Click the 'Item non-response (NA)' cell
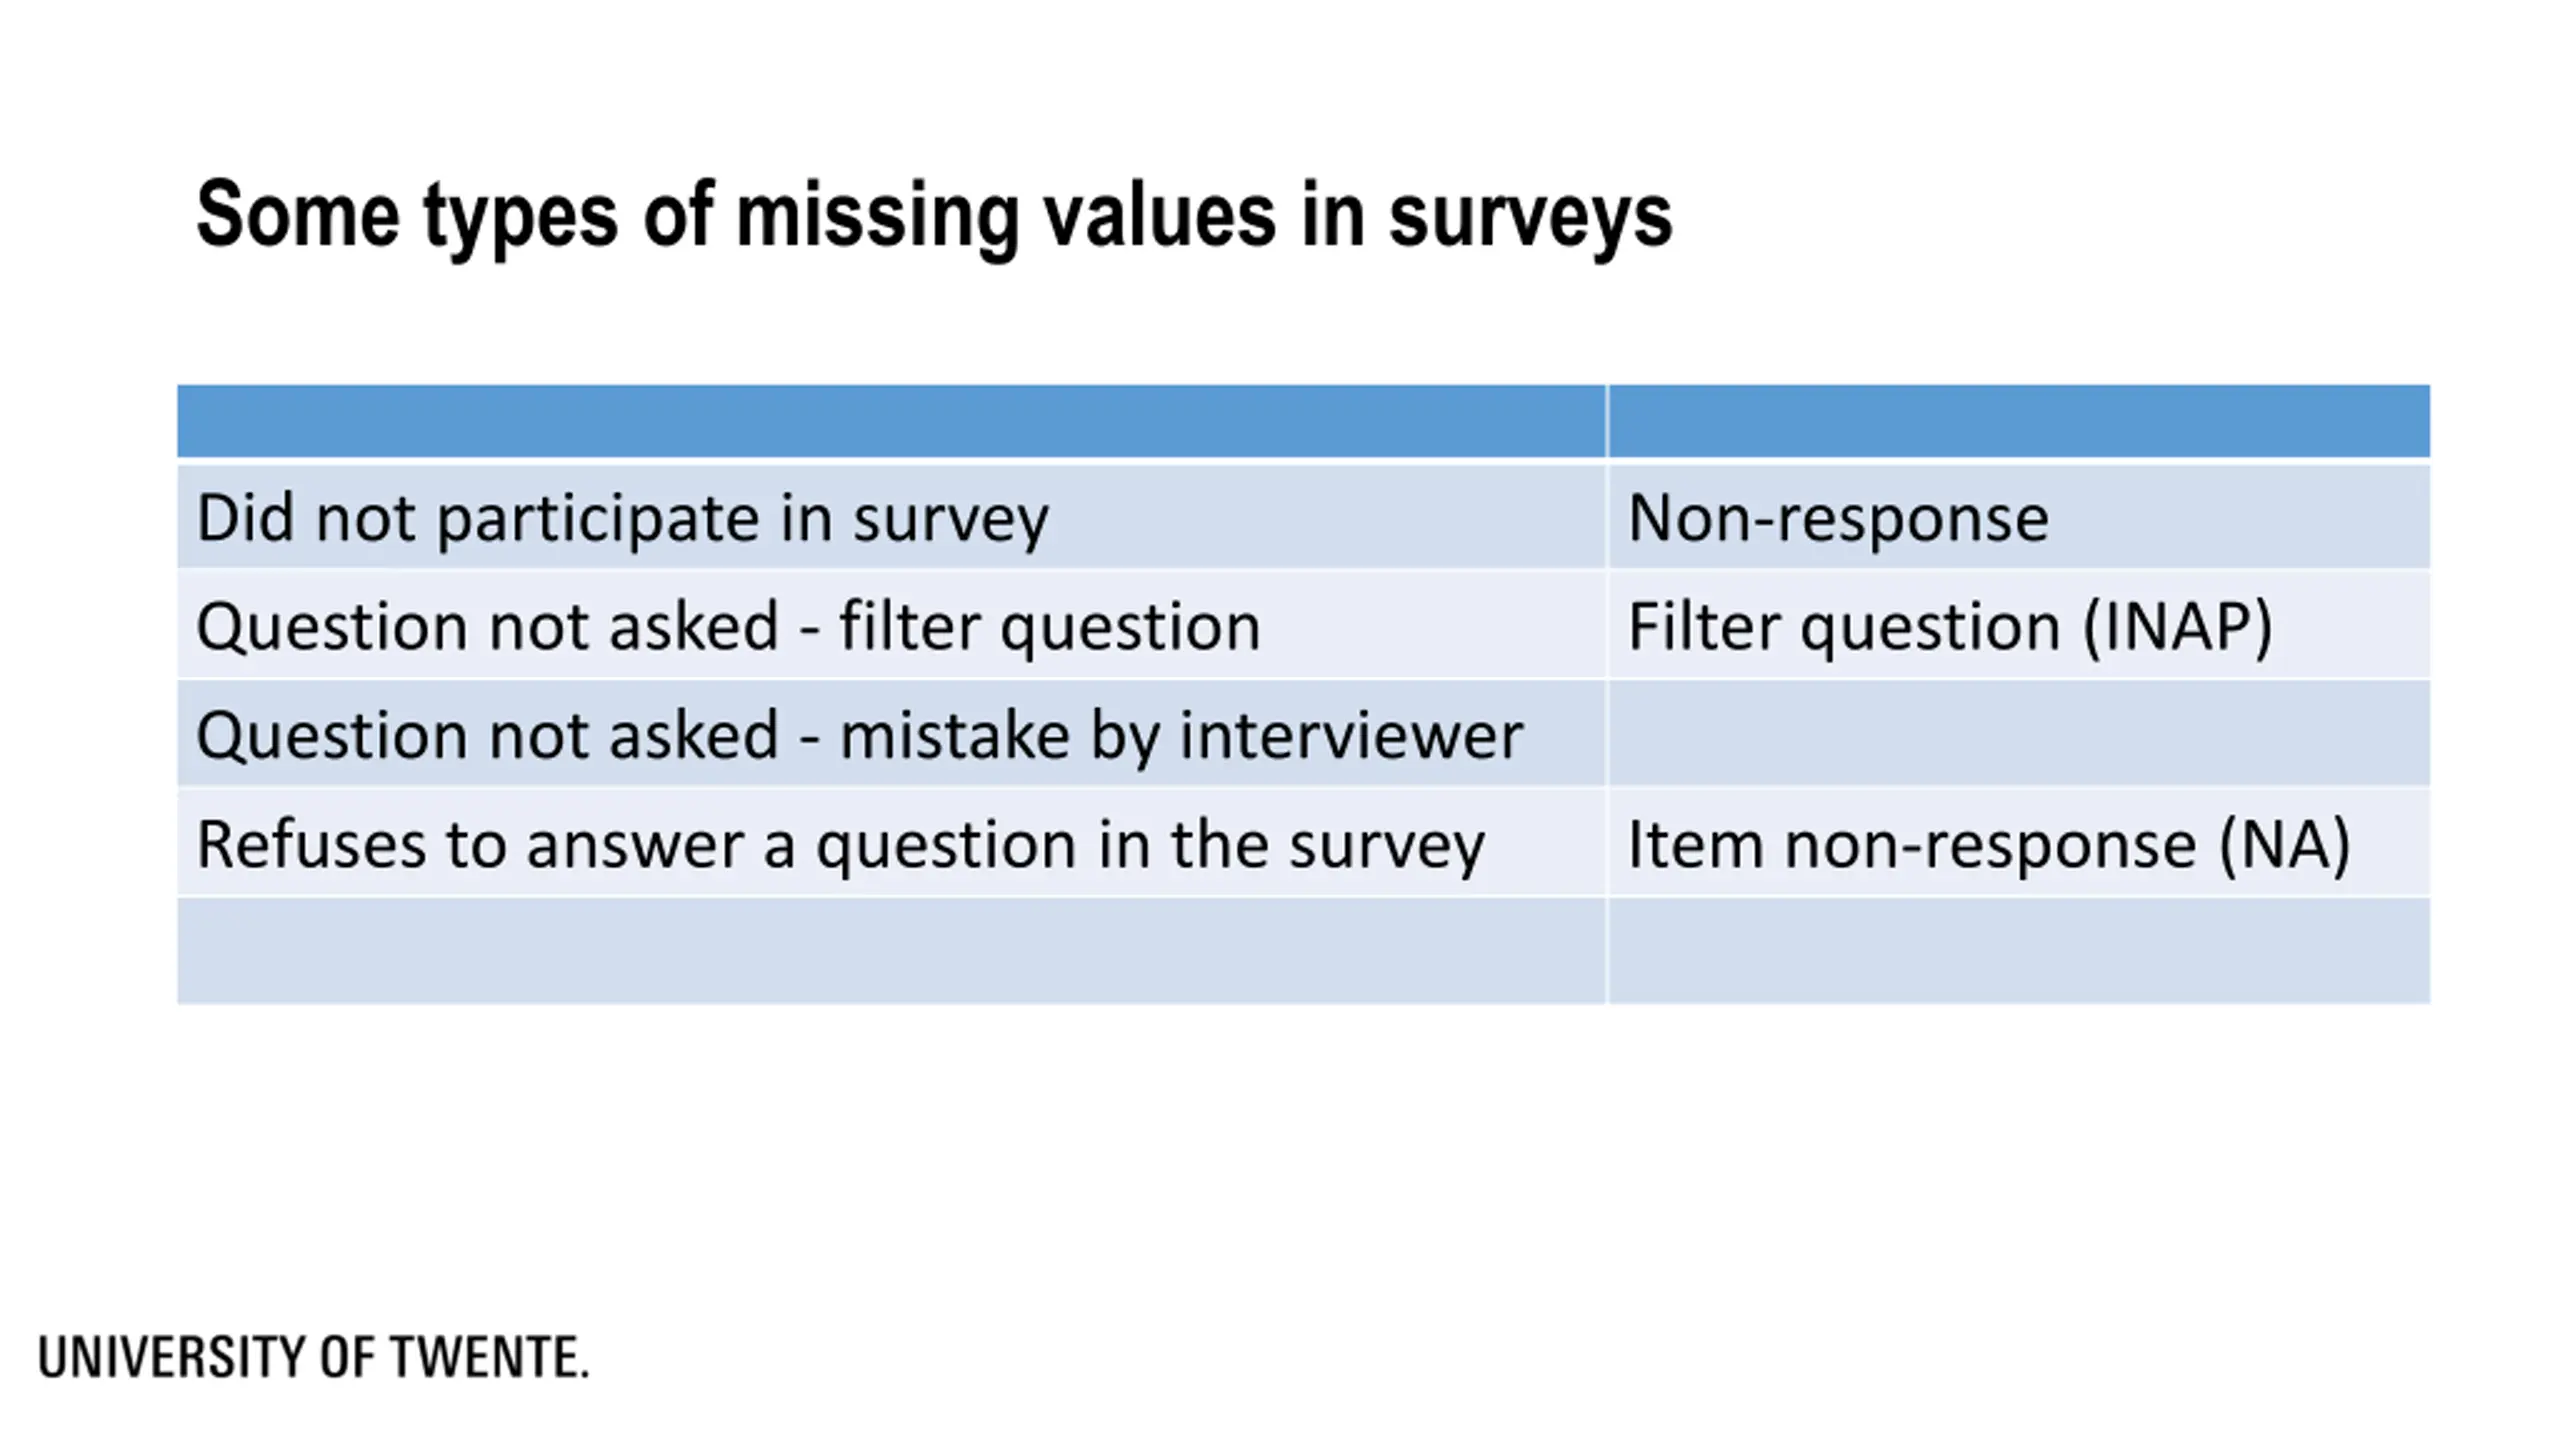The height and width of the screenshot is (1440, 2560). click(x=2019, y=843)
